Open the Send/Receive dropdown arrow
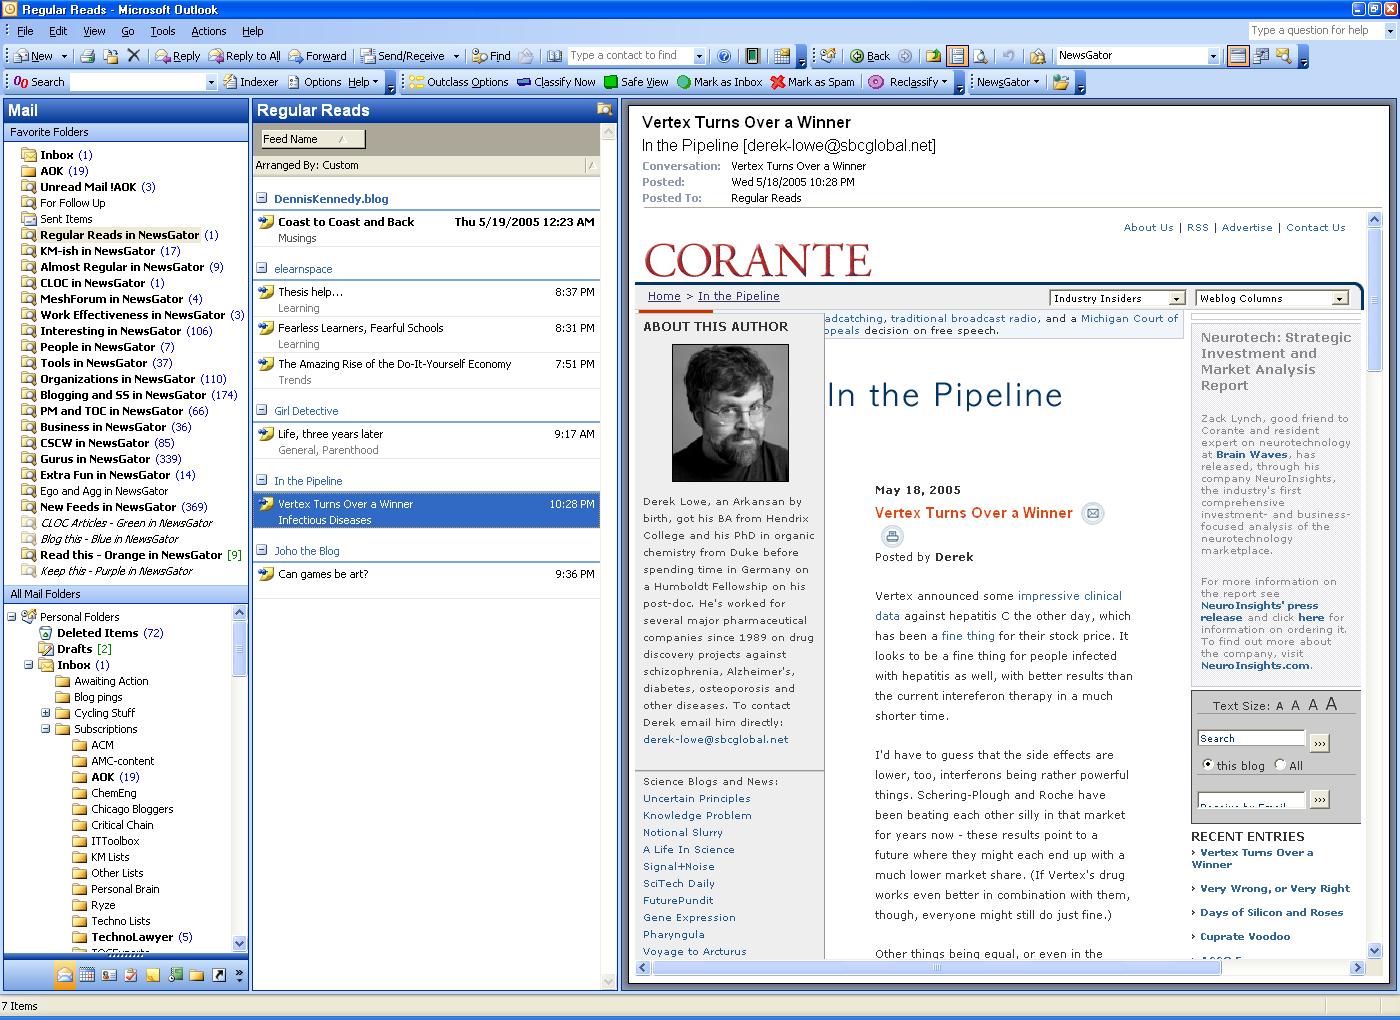The image size is (1400, 1020). point(456,56)
